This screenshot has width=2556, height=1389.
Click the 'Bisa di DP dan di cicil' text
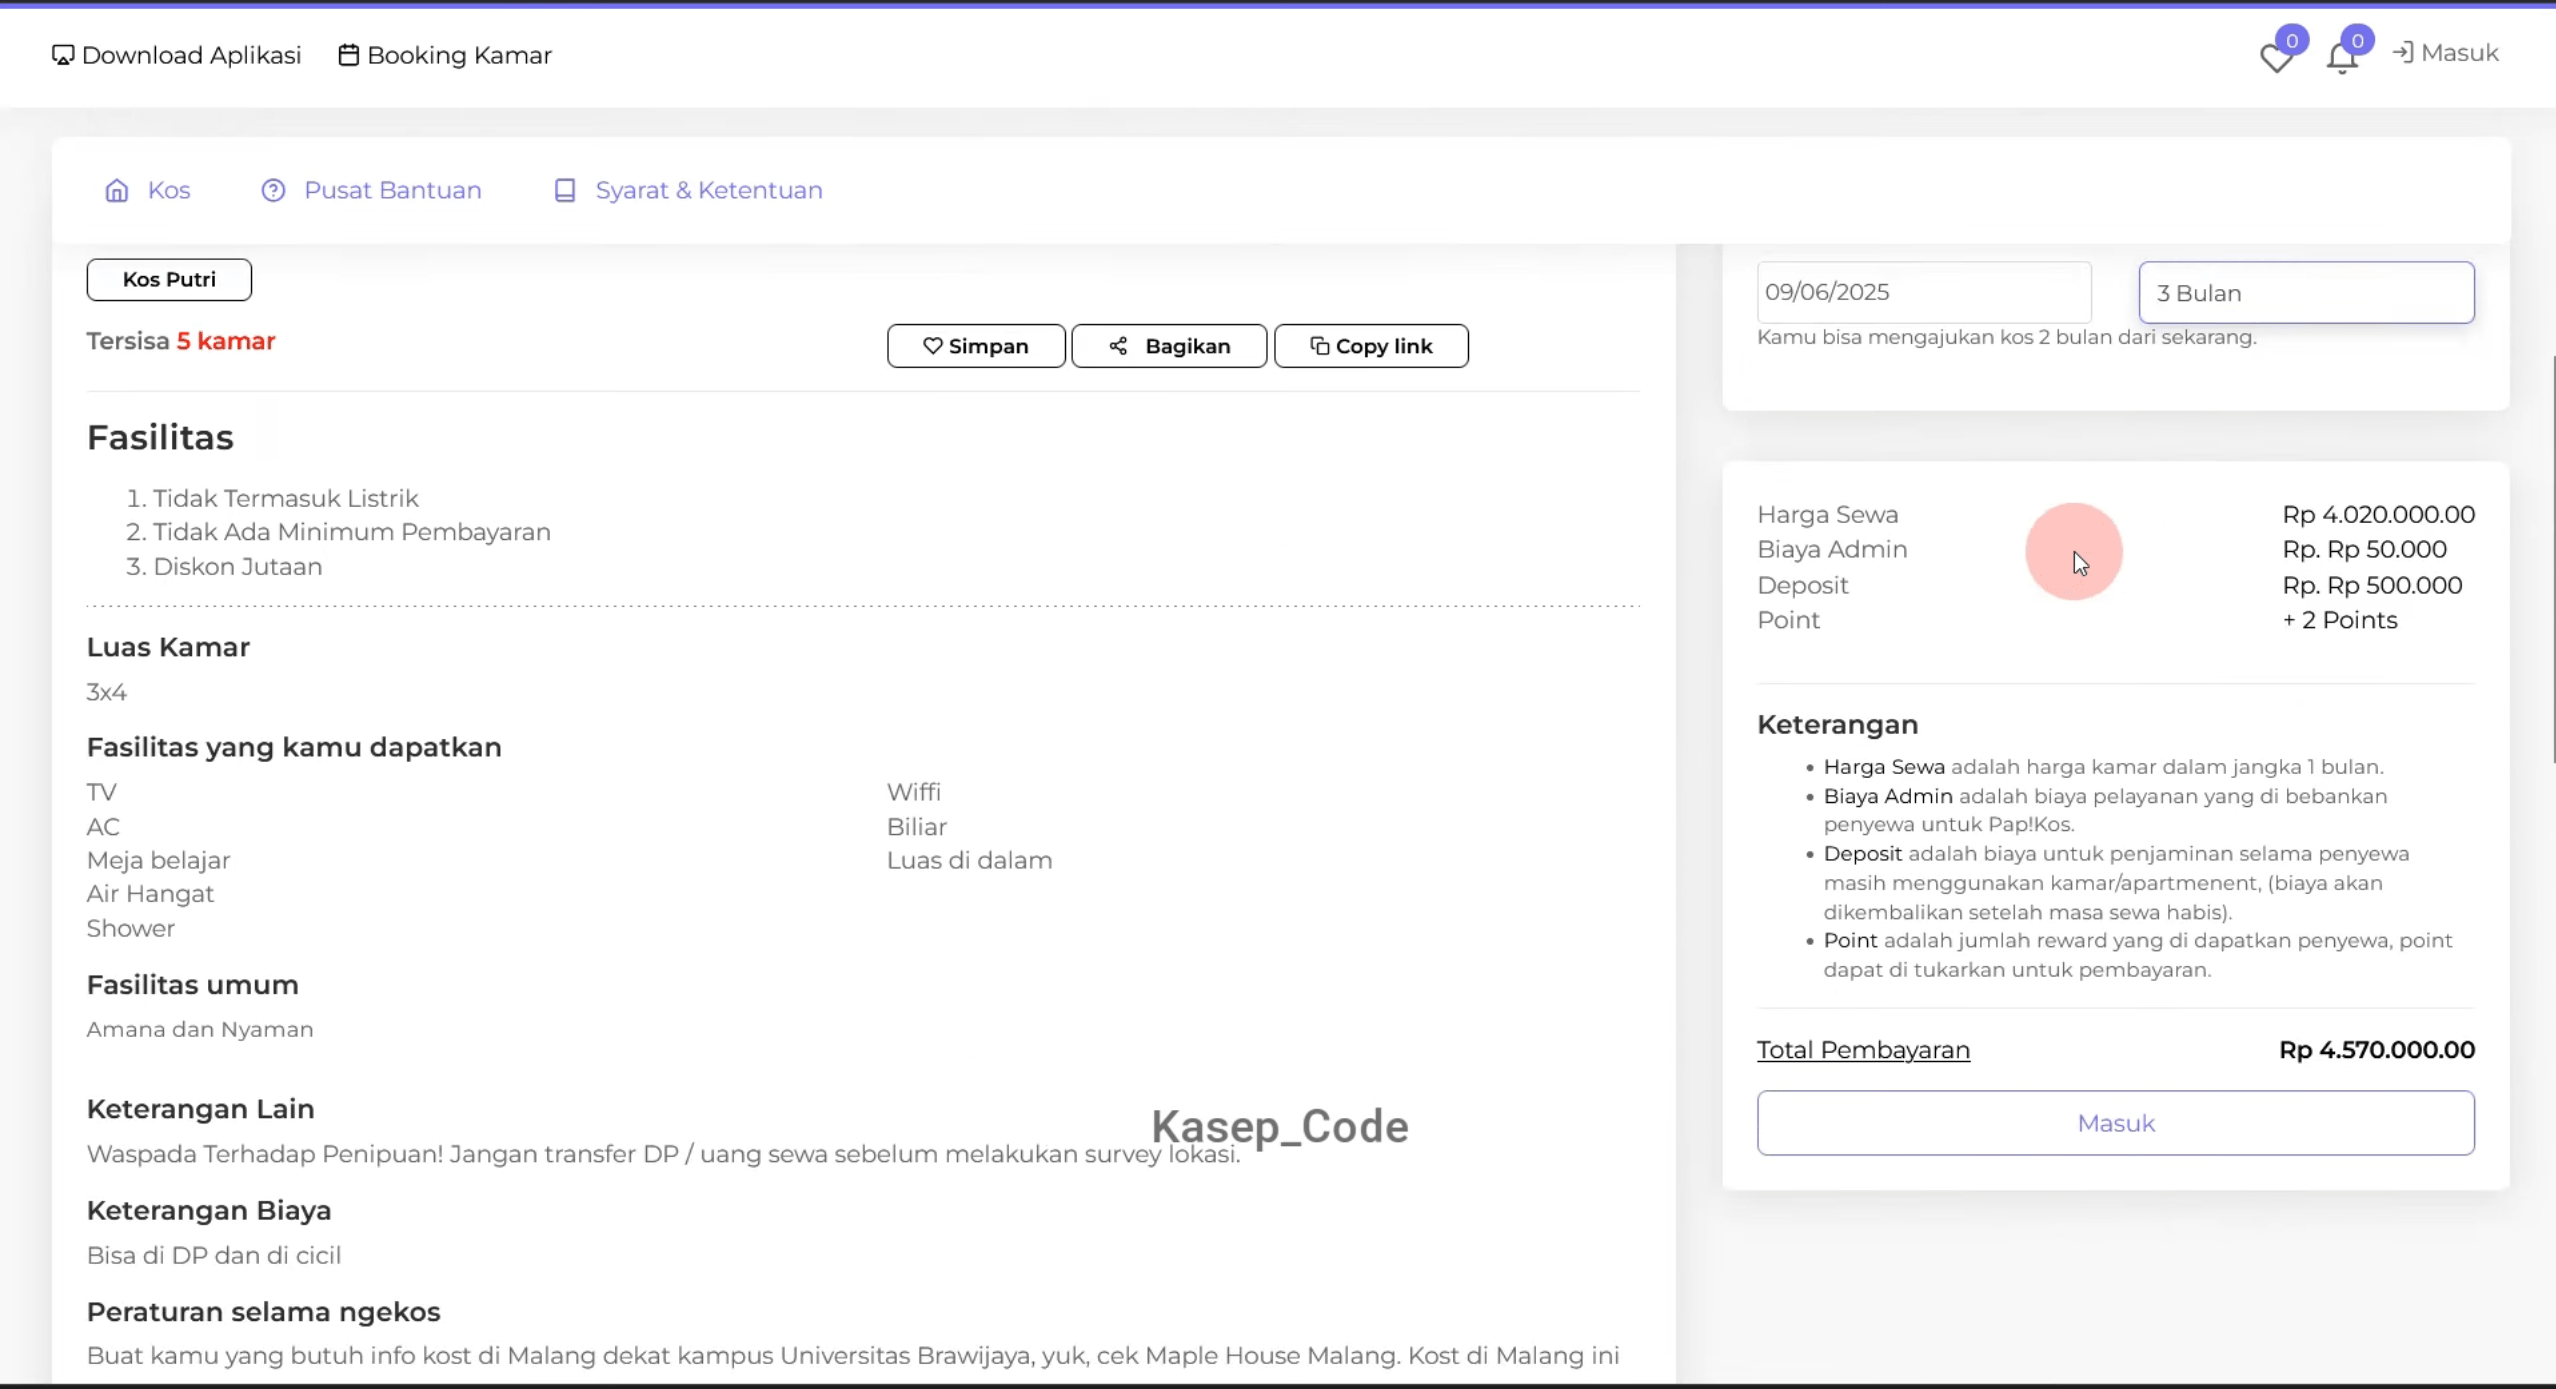[x=214, y=1255]
